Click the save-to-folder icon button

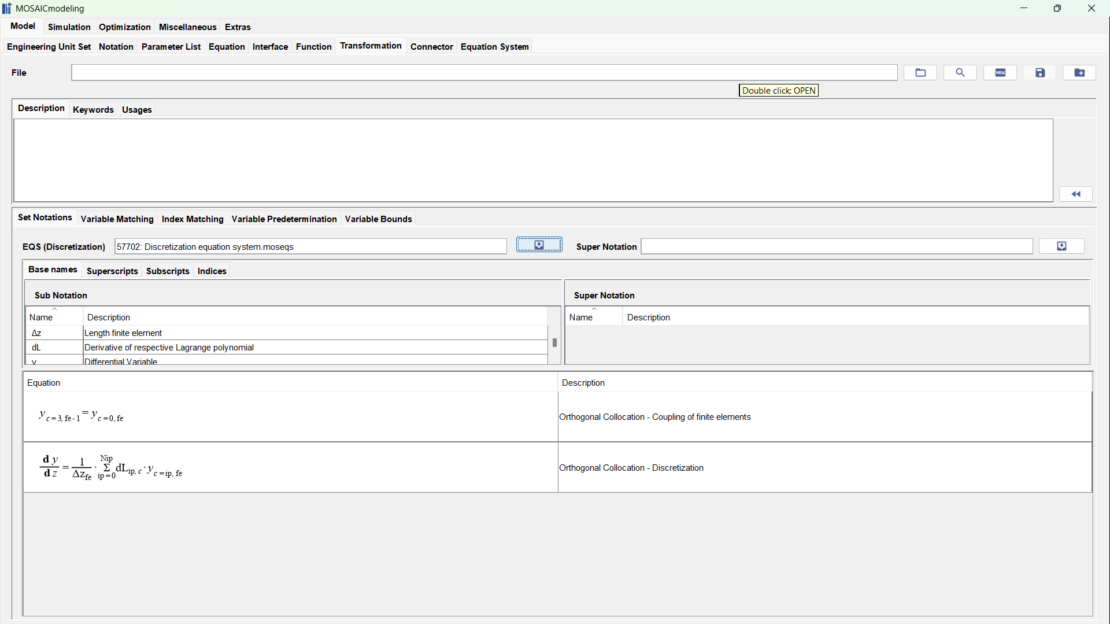tap(1079, 73)
